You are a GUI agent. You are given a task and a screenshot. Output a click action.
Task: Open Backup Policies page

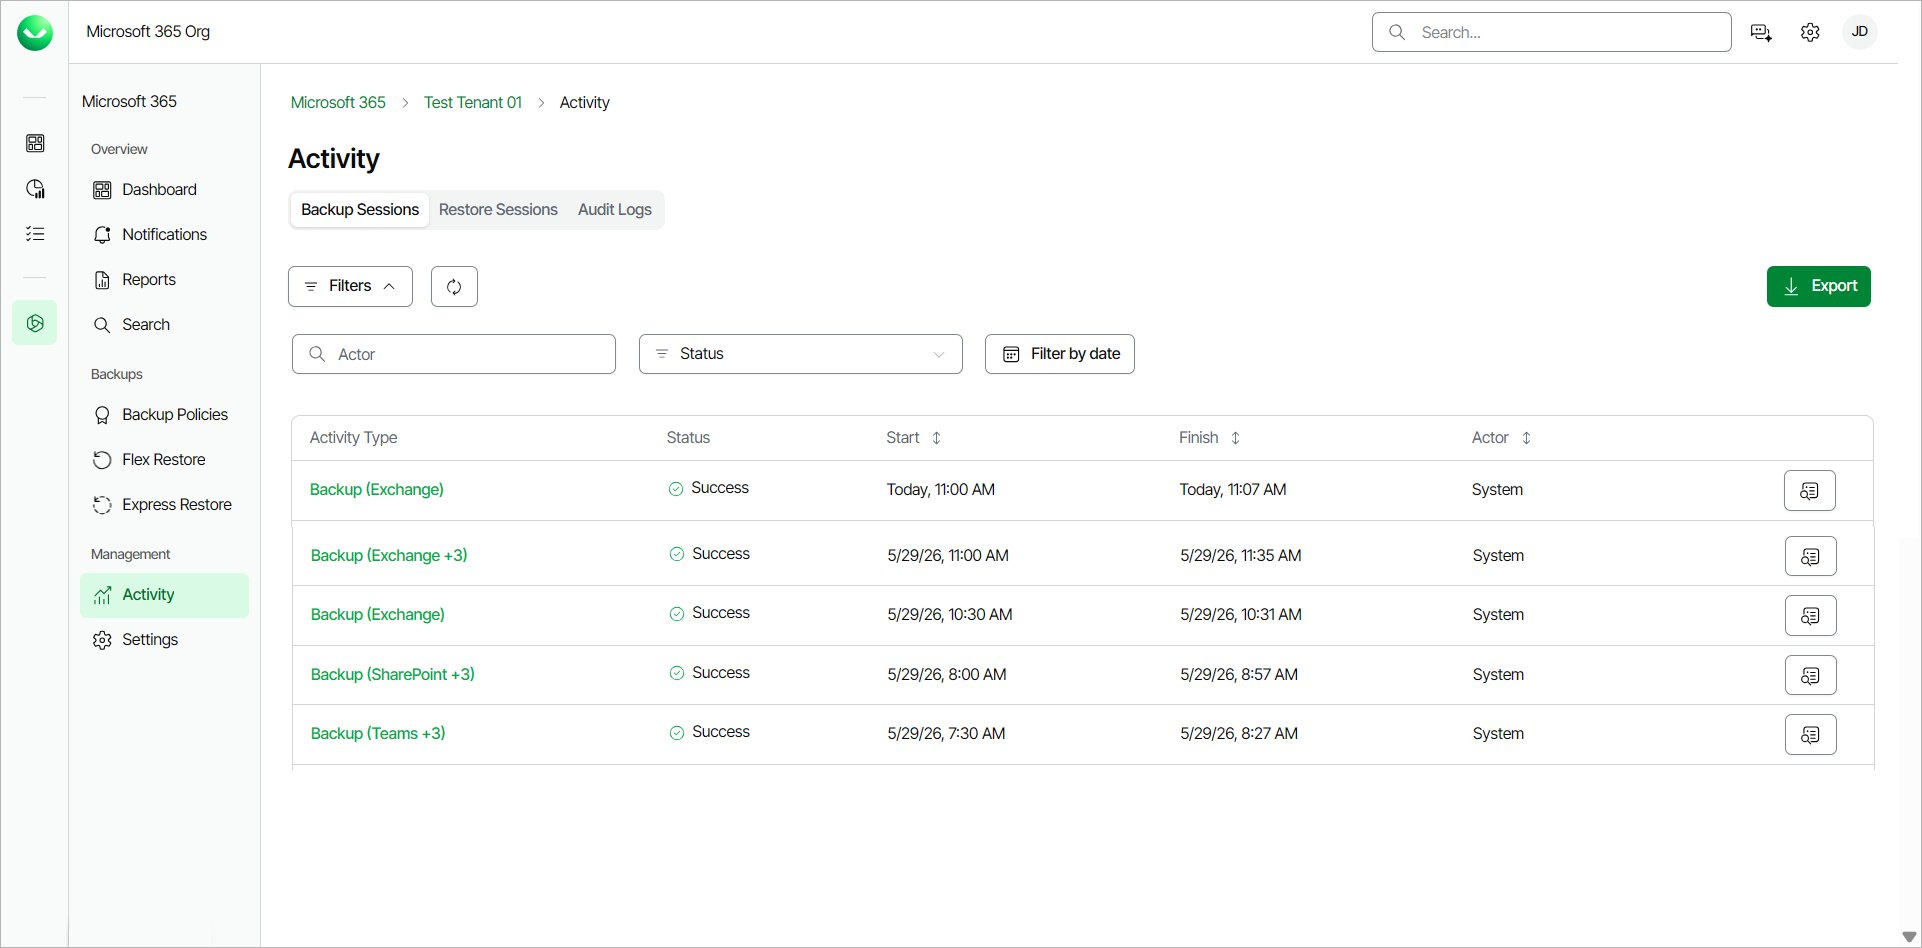pyautogui.click(x=164, y=415)
